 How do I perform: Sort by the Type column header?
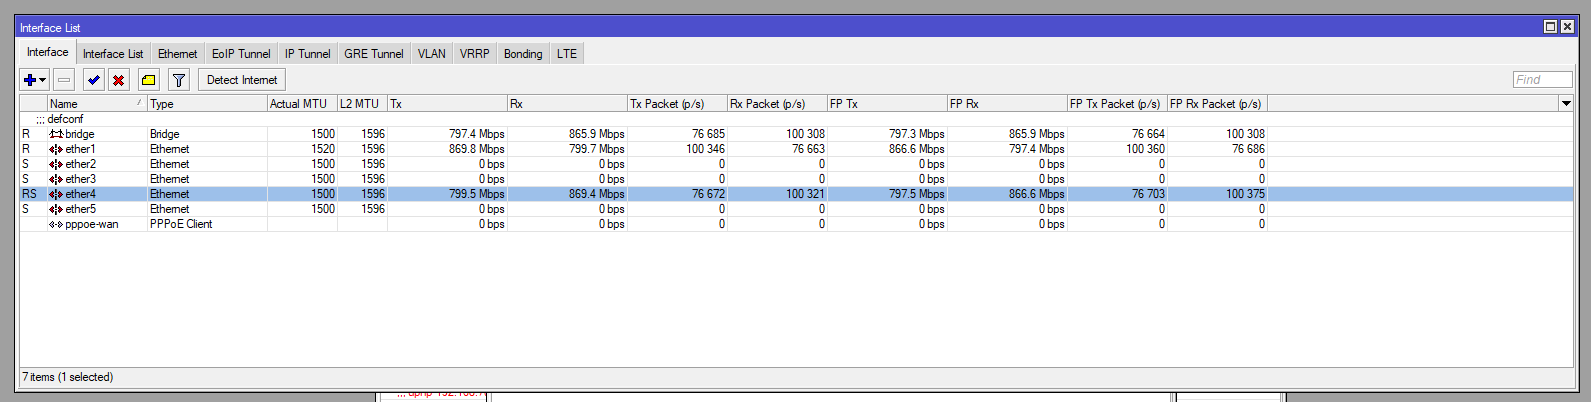(207, 103)
